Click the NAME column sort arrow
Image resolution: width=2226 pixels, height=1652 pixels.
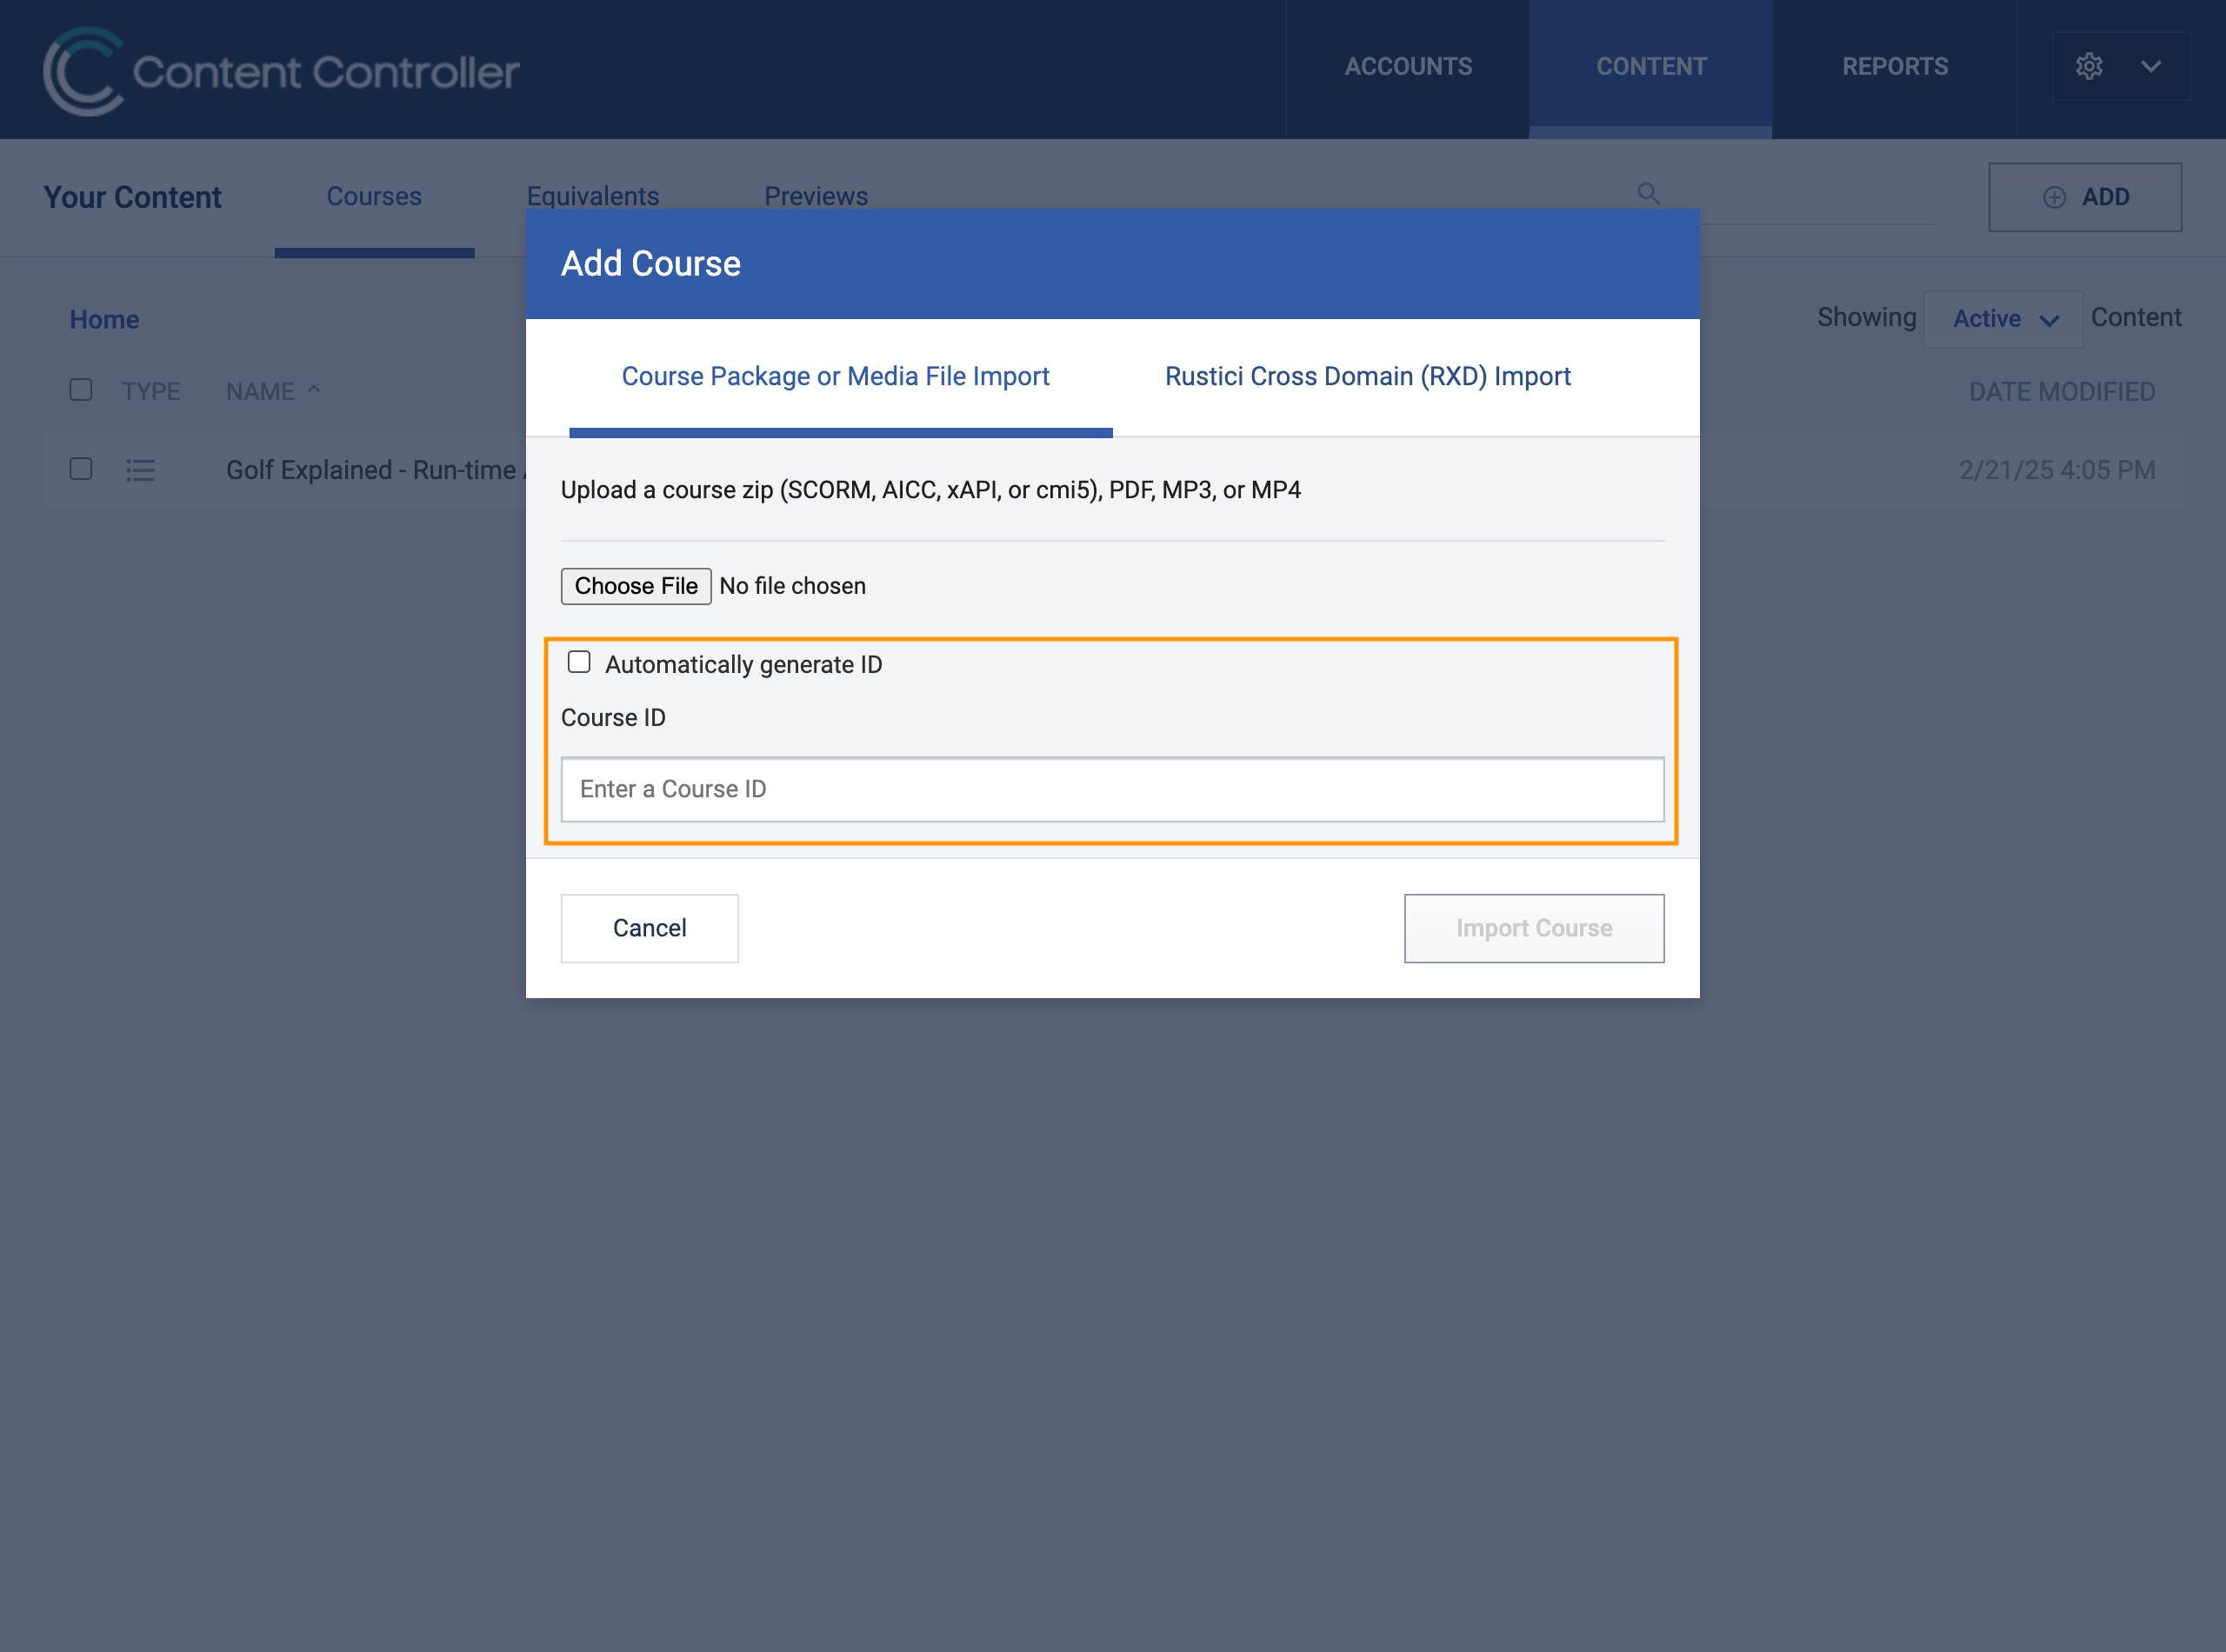pos(314,390)
